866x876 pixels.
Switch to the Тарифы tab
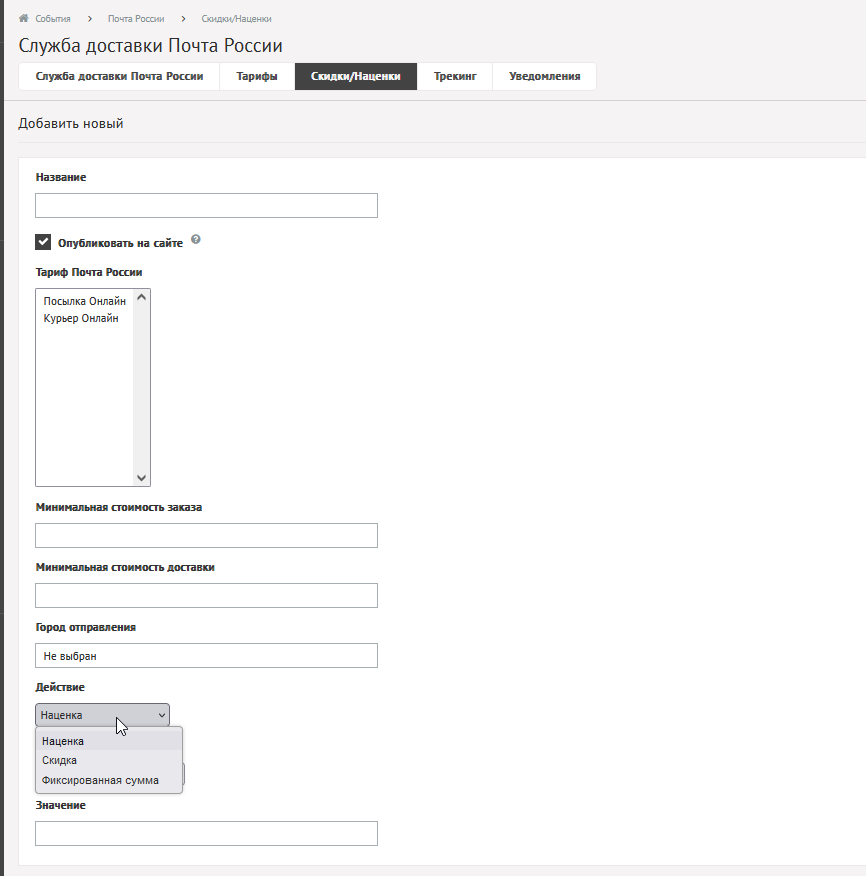click(257, 77)
